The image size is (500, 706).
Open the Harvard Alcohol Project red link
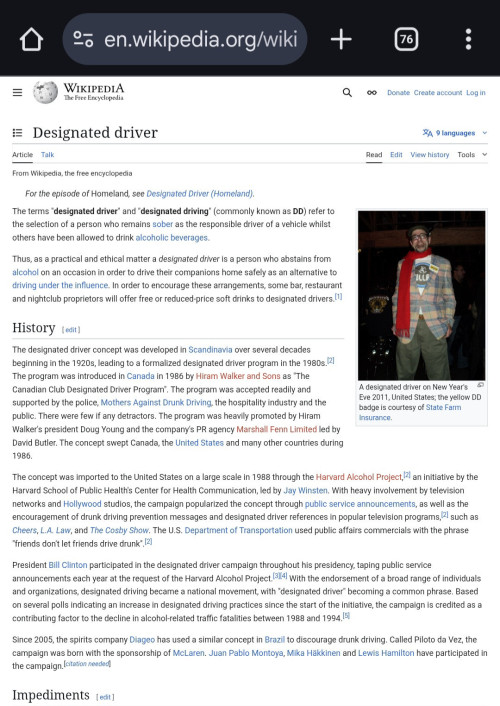[359, 477]
